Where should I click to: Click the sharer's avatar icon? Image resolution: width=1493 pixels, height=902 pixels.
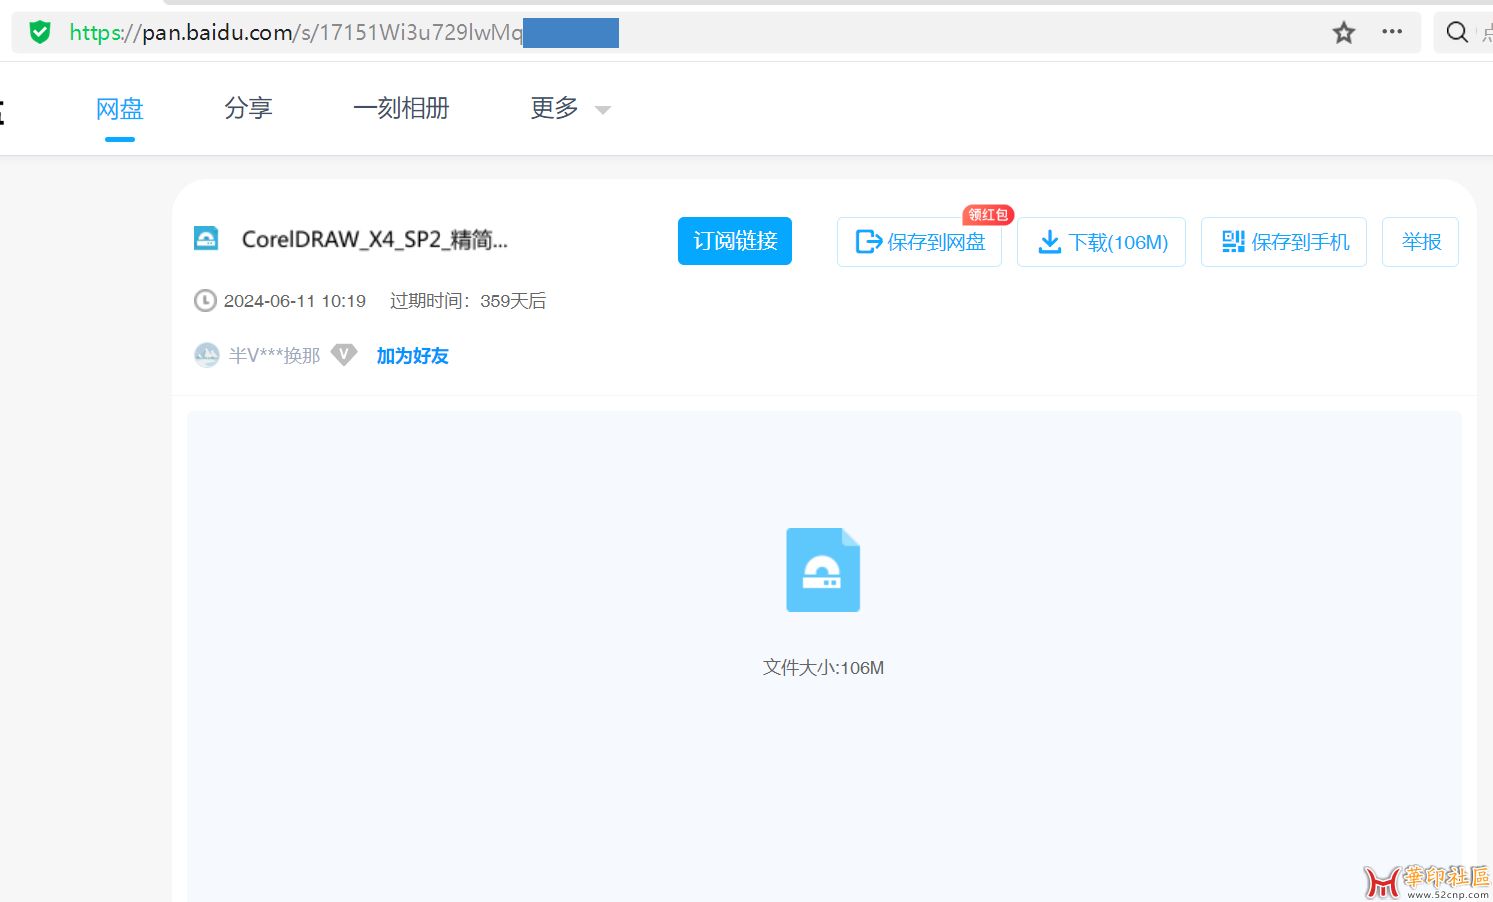207,355
